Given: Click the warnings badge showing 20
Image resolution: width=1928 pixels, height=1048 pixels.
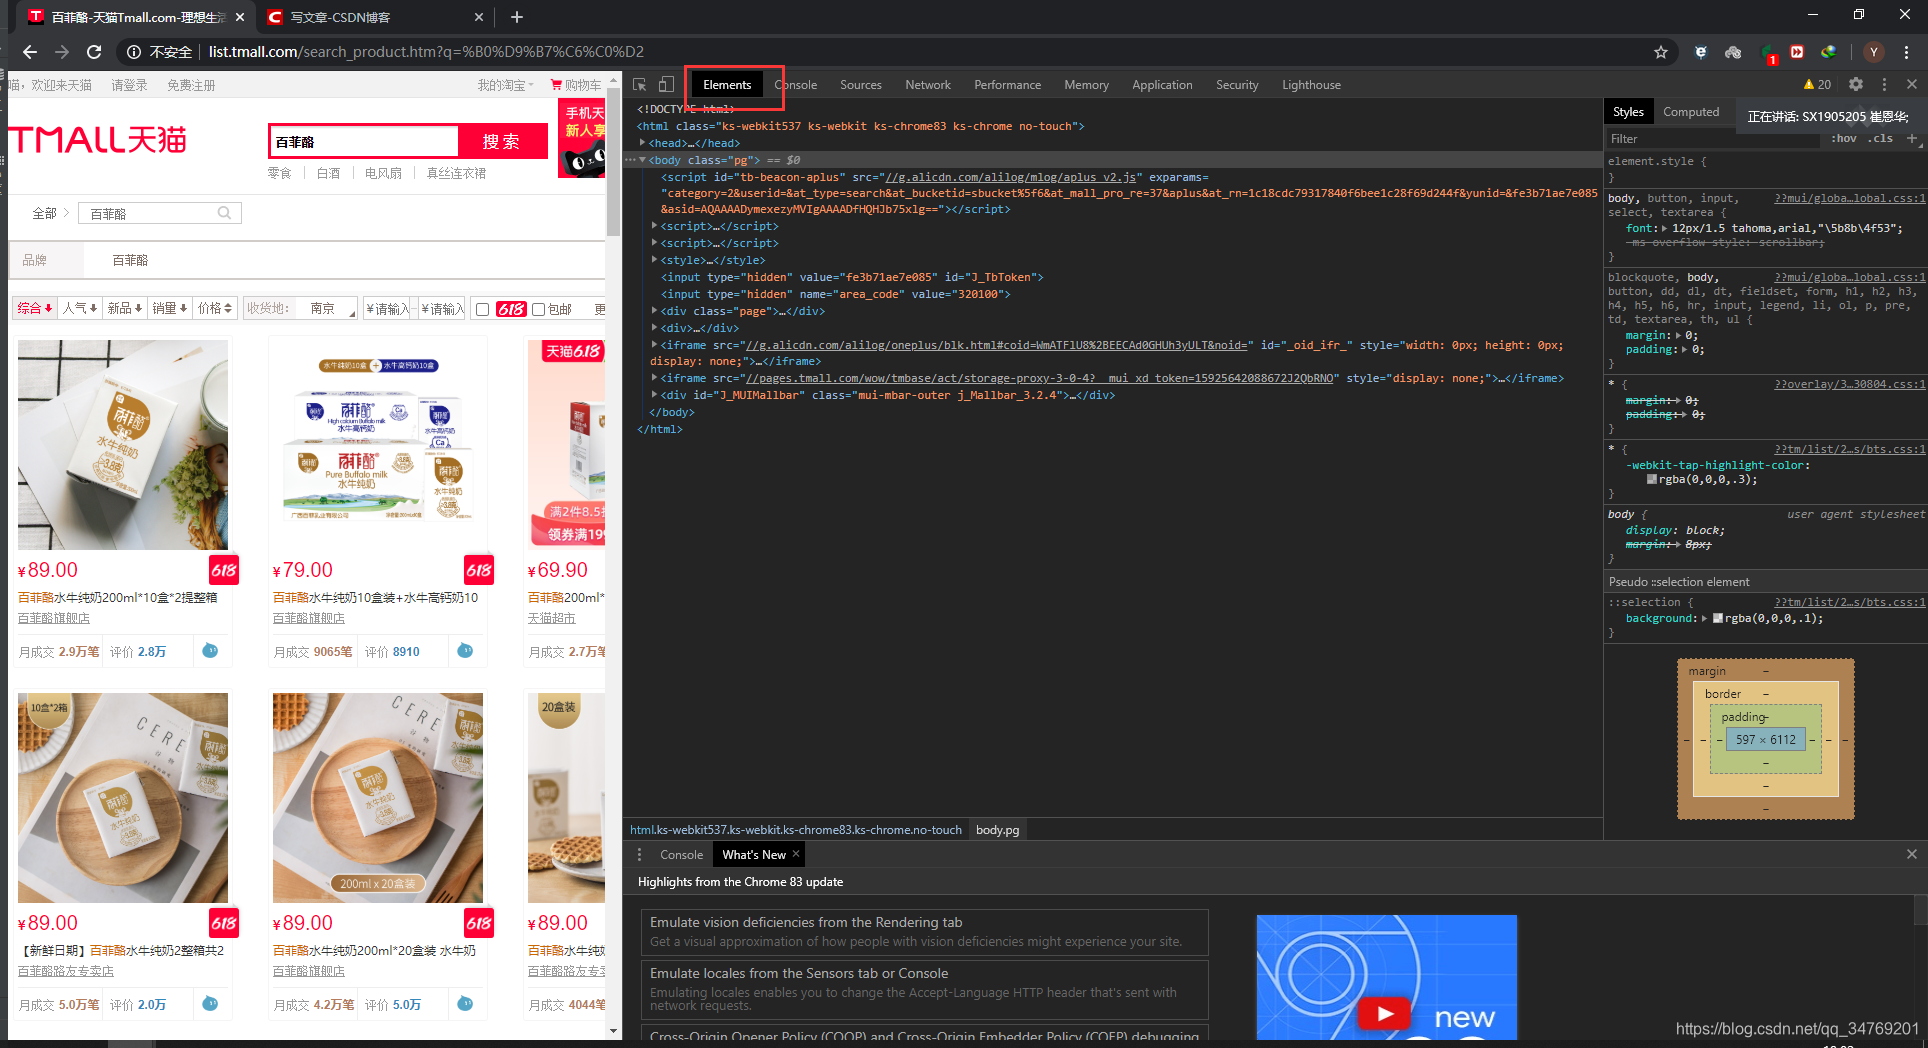Looking at the screenshot, I should (x=1816, y=85).
